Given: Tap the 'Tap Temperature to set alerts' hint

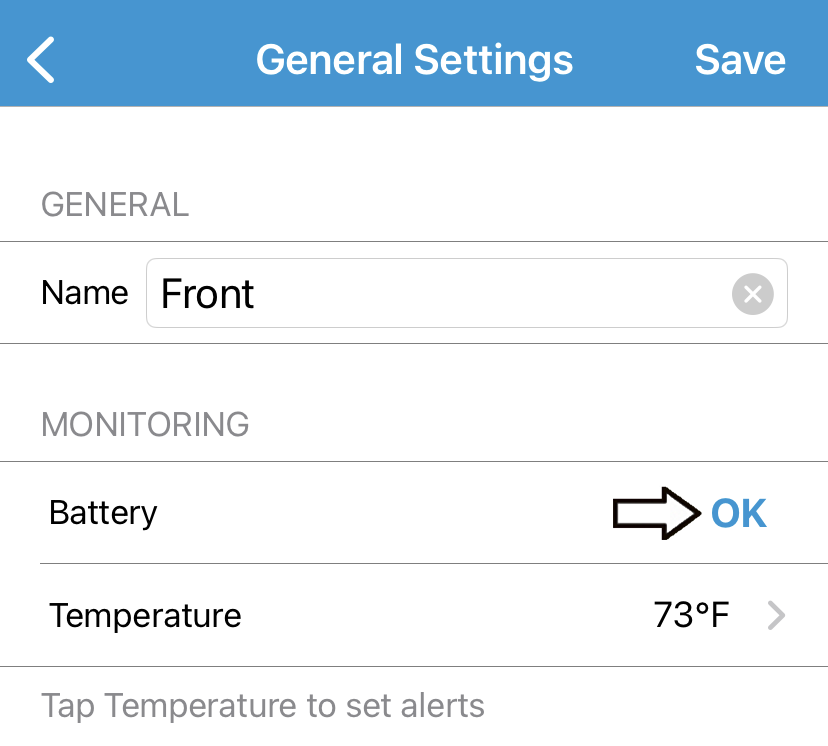Looking at the screenshot, I should [262, 706].
